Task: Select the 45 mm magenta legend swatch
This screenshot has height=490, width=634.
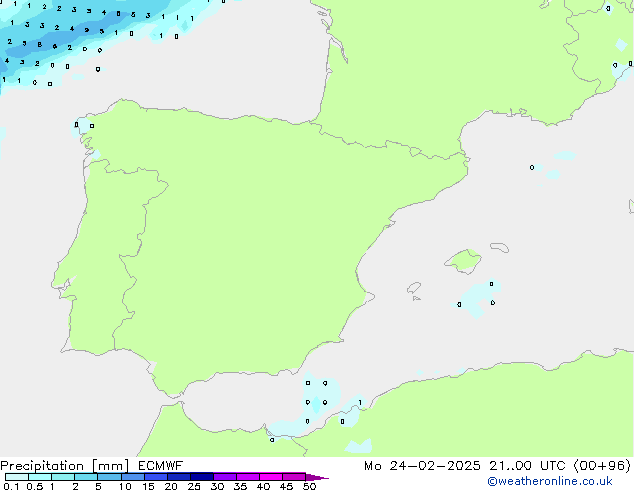Action: pos(294,477)
